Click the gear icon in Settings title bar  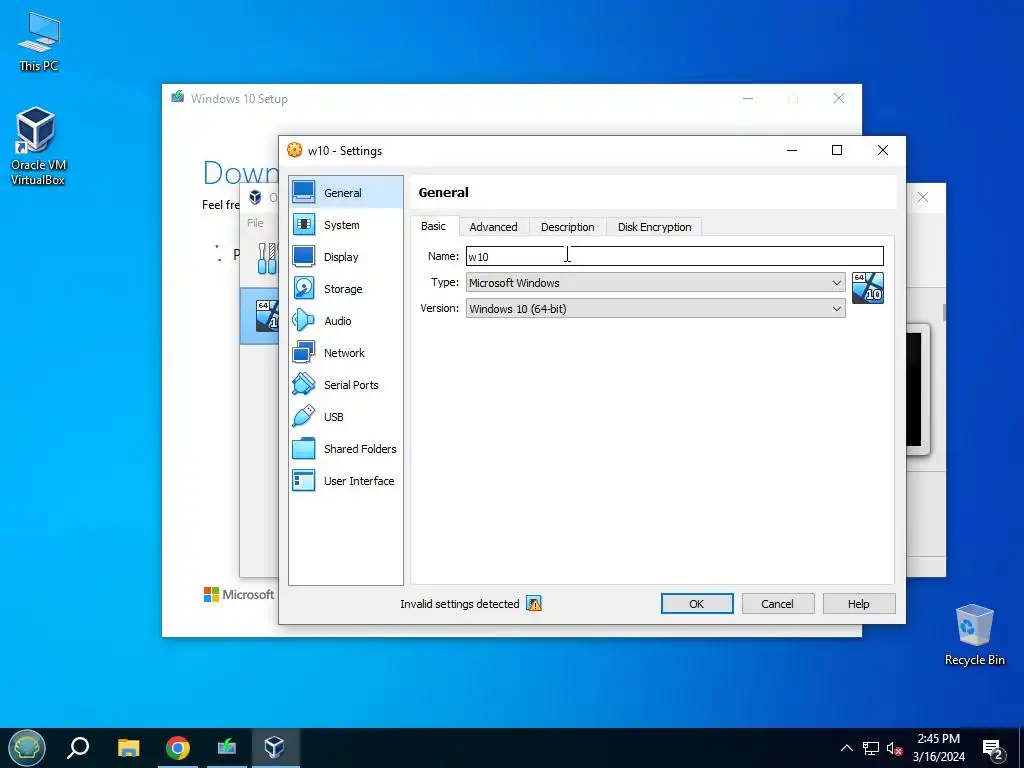pyautogui.click(x=295, y=150)
